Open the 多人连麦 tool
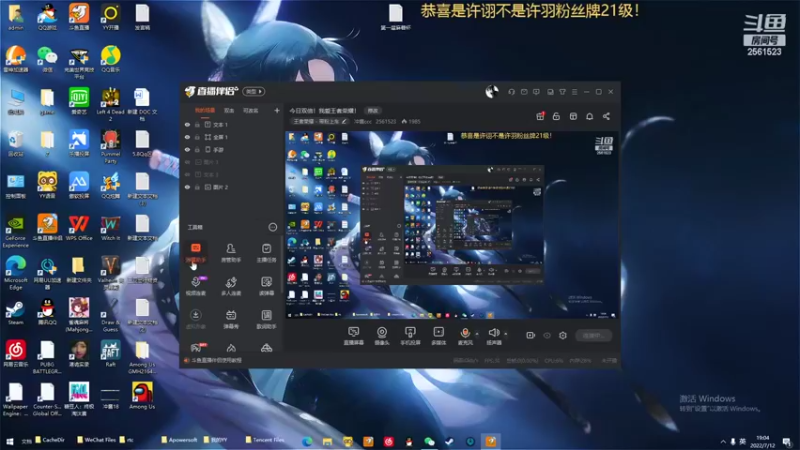Viewport: 800px width, 450px height. (x=231, y=286)
